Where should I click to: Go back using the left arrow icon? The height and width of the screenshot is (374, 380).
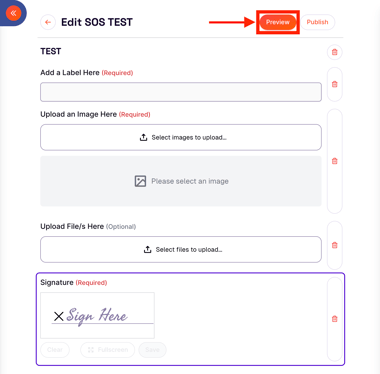[48, 22]
